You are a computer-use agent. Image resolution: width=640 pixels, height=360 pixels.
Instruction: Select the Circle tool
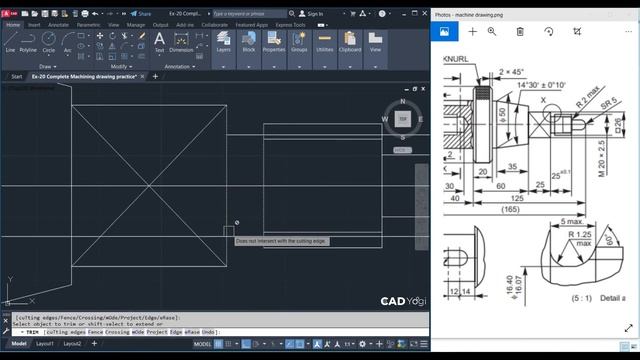tap(49, 42)
